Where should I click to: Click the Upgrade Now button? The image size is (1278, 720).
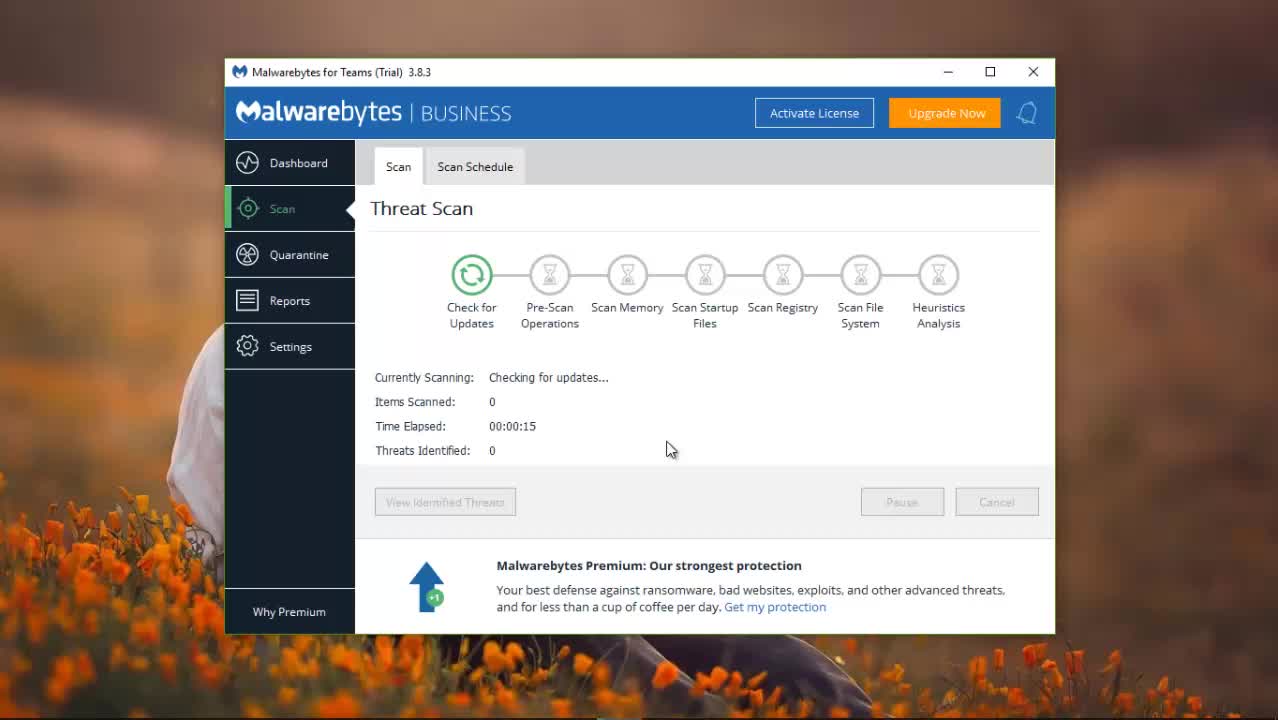point(945,113)
